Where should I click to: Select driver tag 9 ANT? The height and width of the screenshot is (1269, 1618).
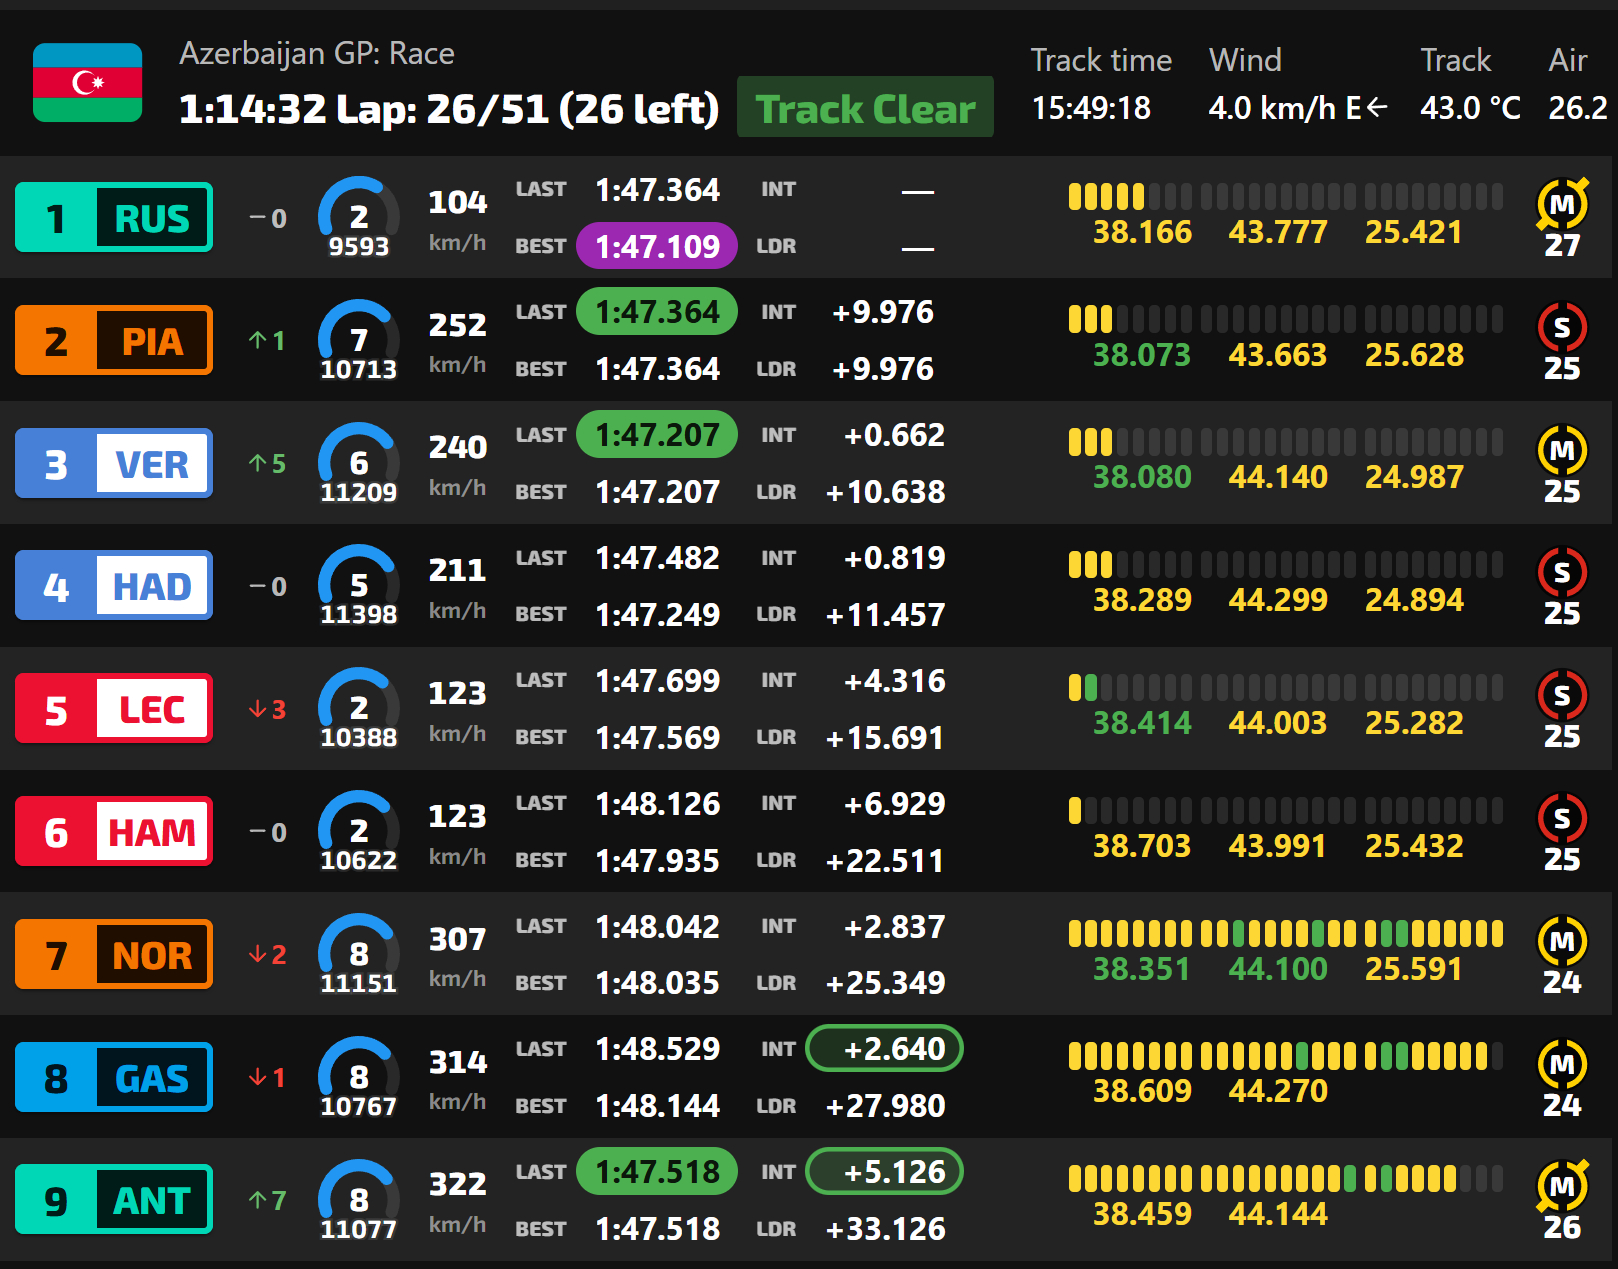[114, 1199]
